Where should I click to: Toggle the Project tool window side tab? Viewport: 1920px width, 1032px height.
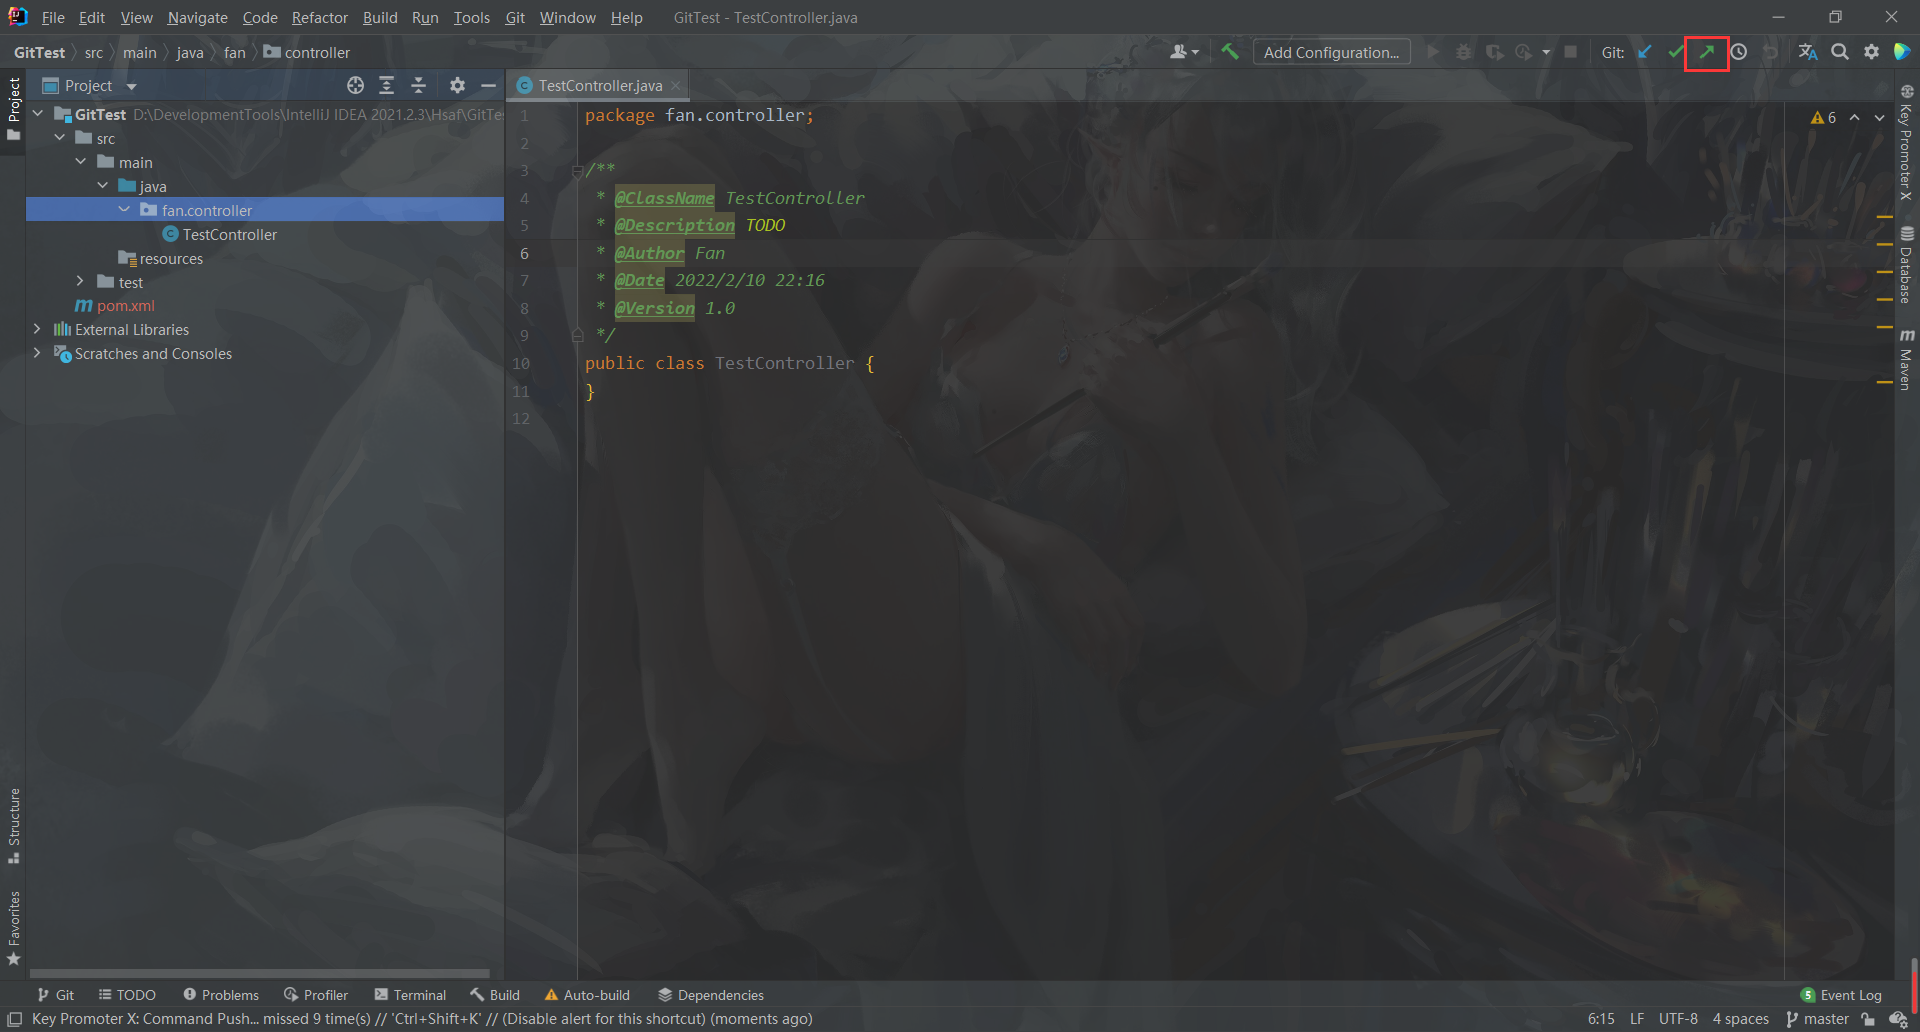(13, 108)
